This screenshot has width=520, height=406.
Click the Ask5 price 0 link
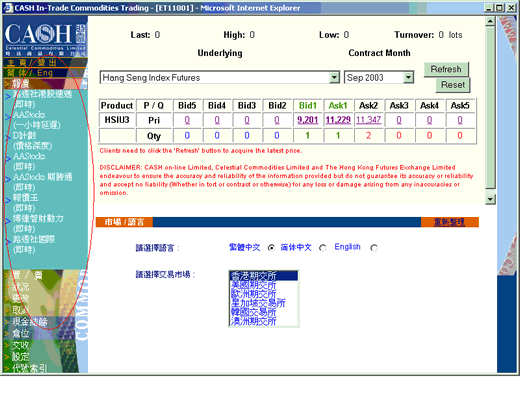460,120
